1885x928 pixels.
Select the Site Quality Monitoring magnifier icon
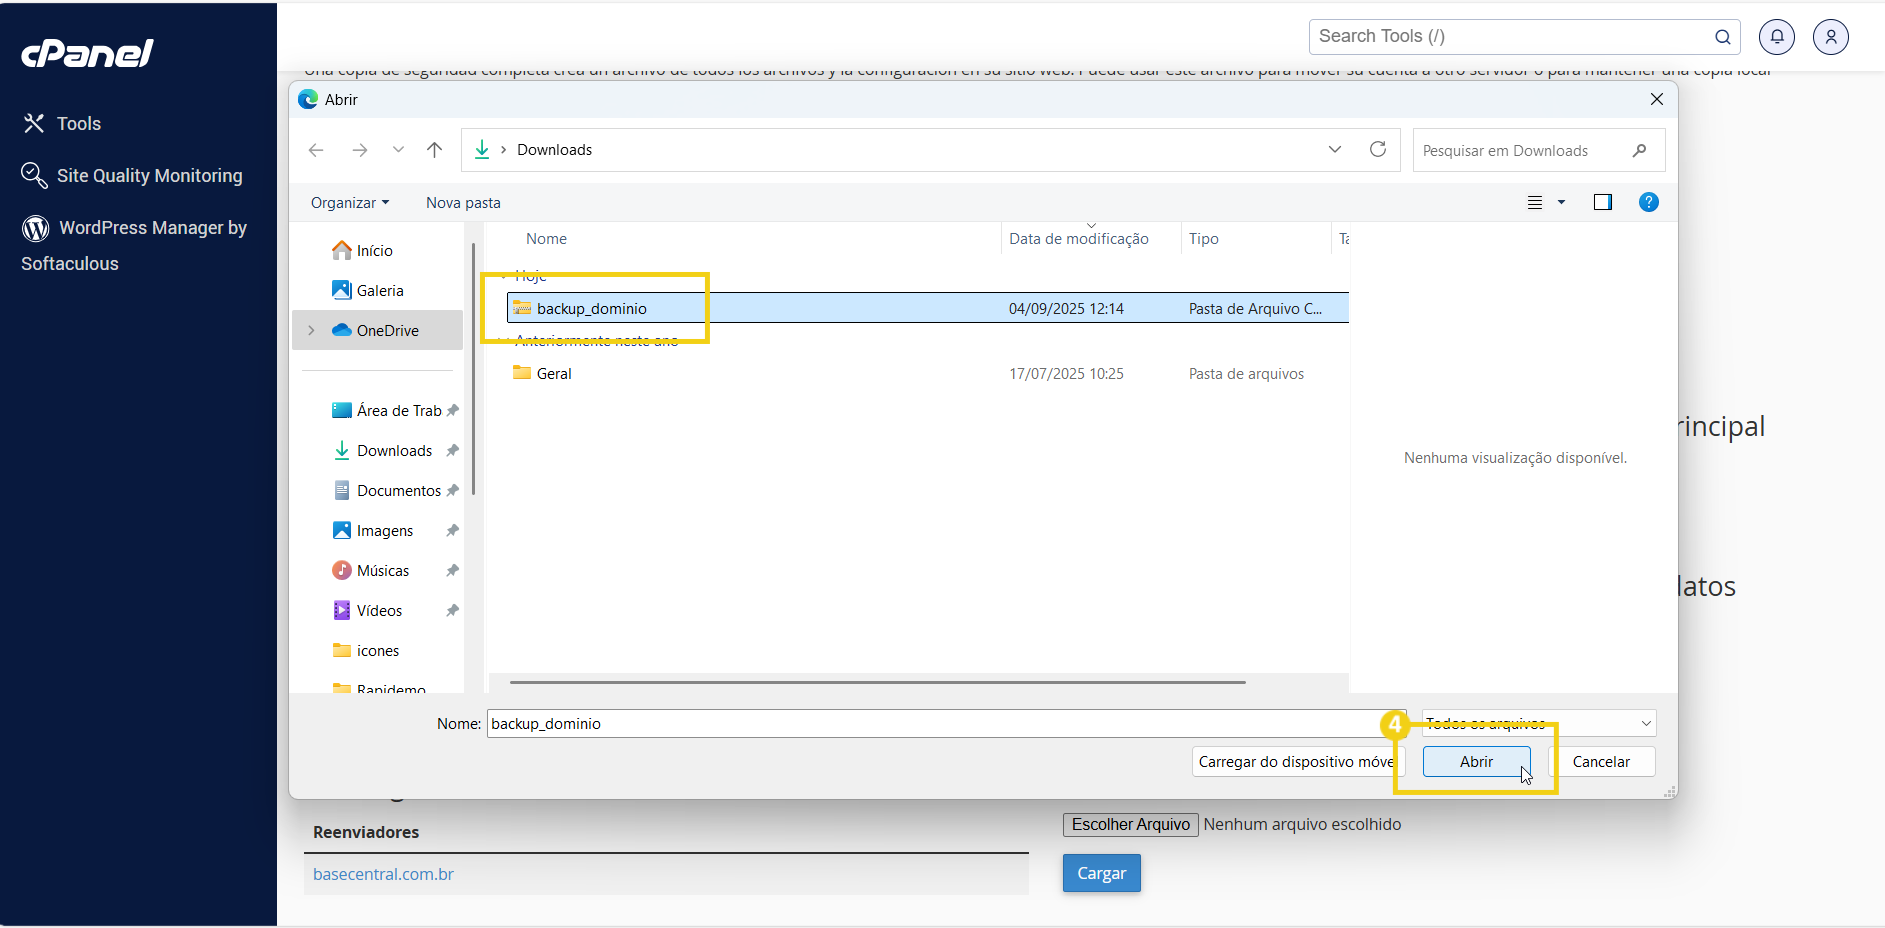34,175
